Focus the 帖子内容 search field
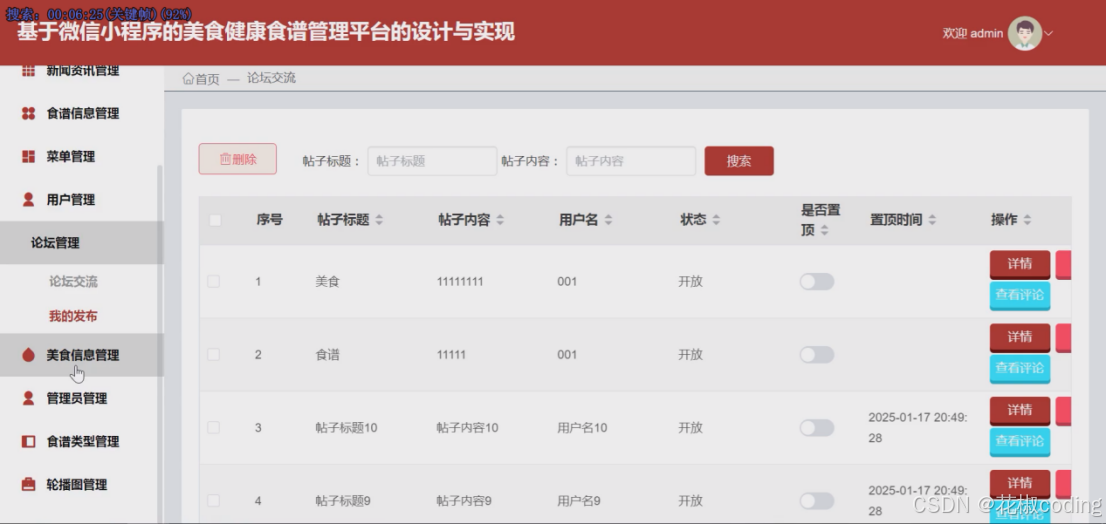The height and width of the screenshot is (525, 1106). (631, 161)
